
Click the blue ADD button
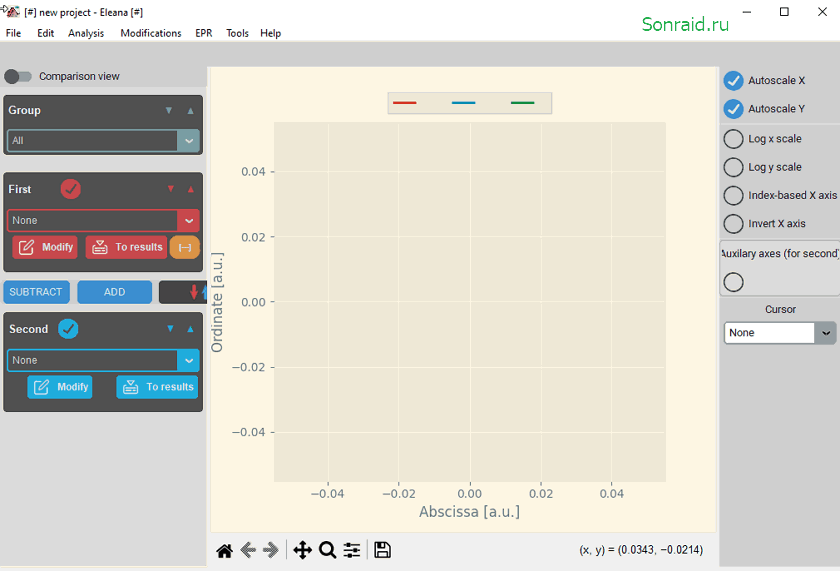coord(115,292)
